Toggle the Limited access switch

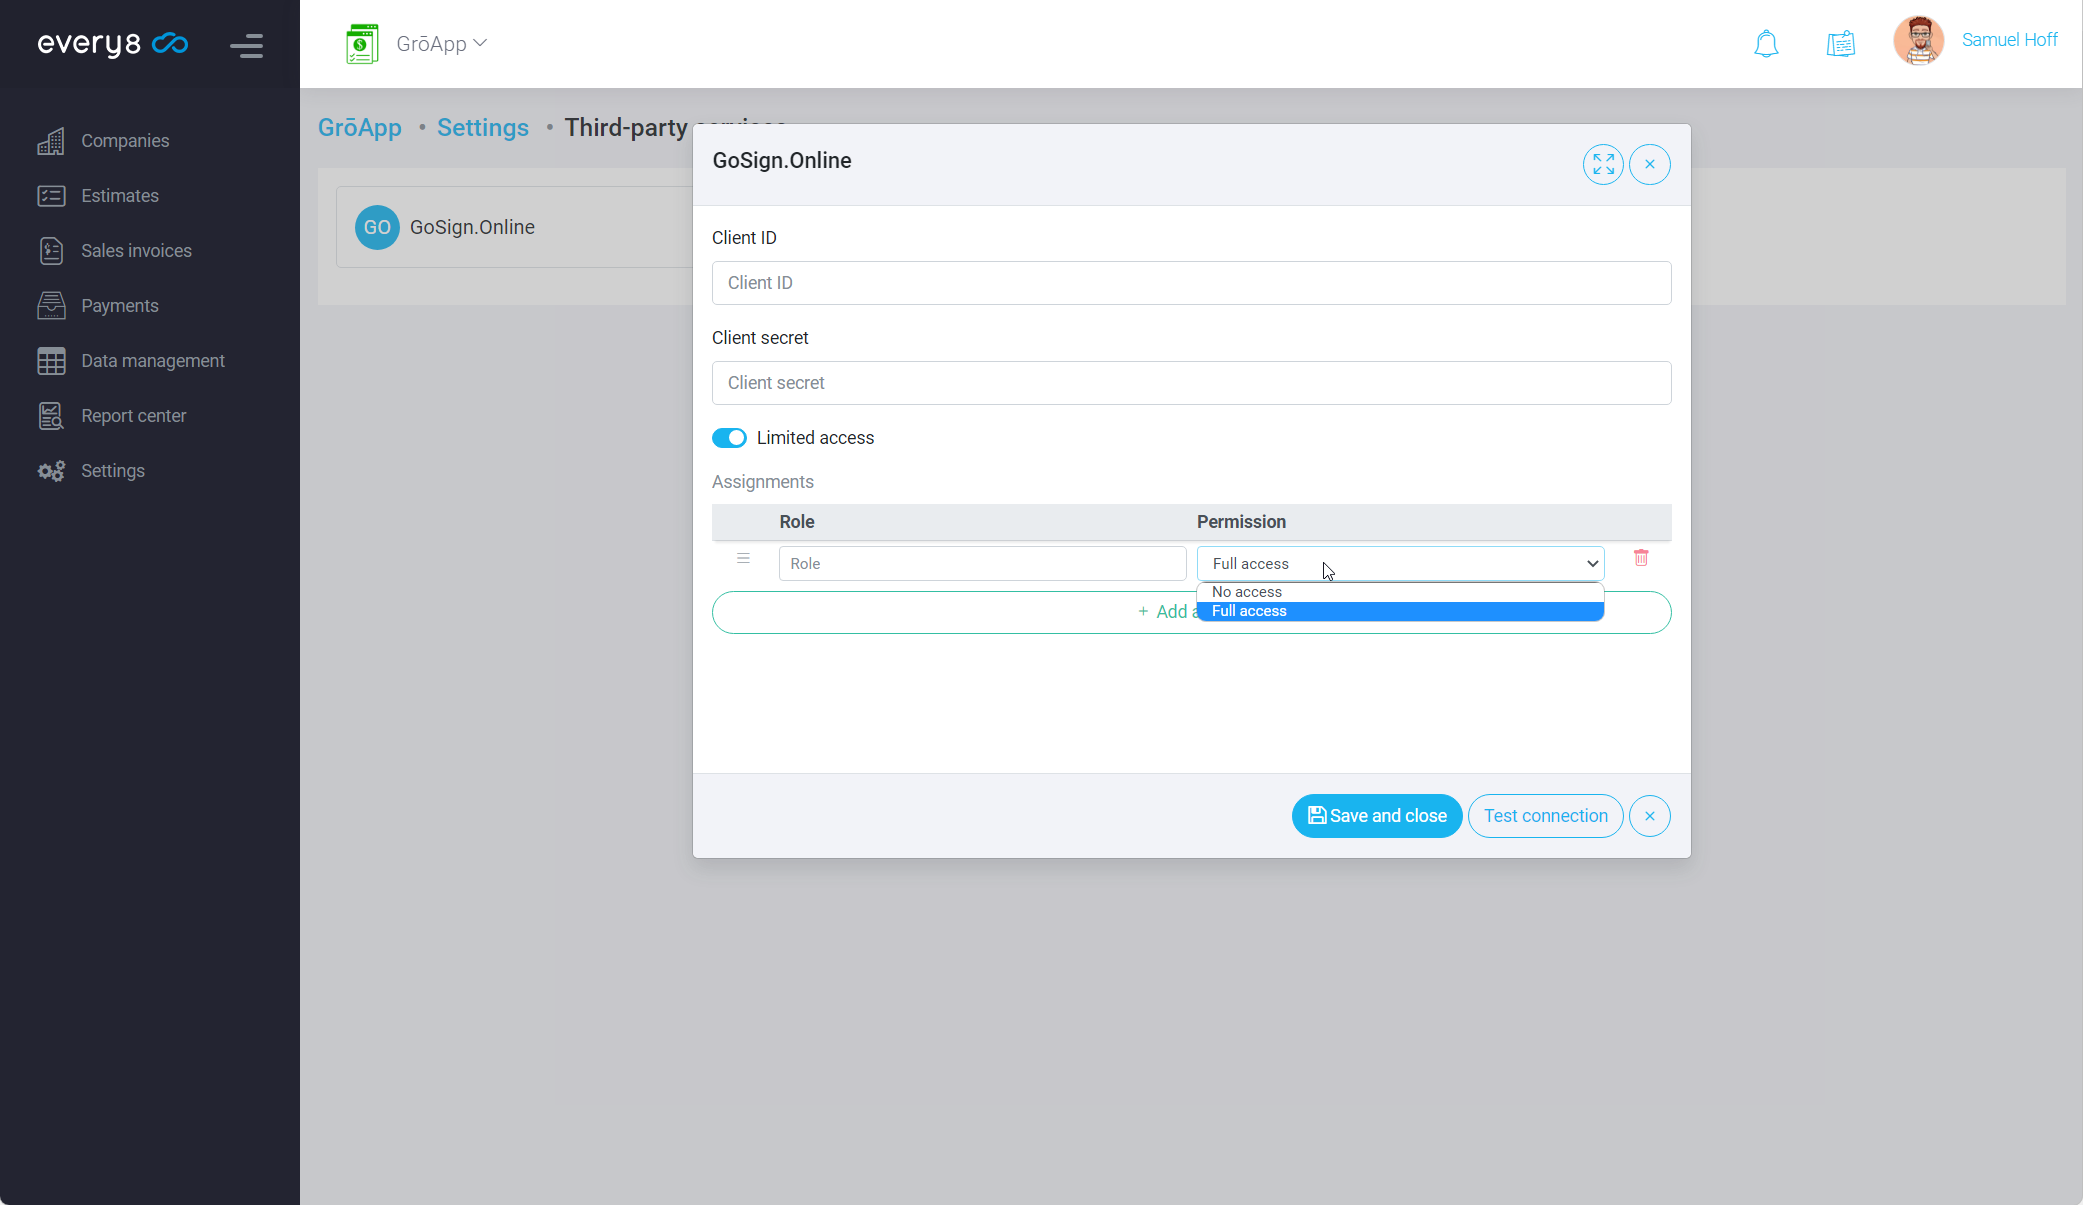pos(729,438)
